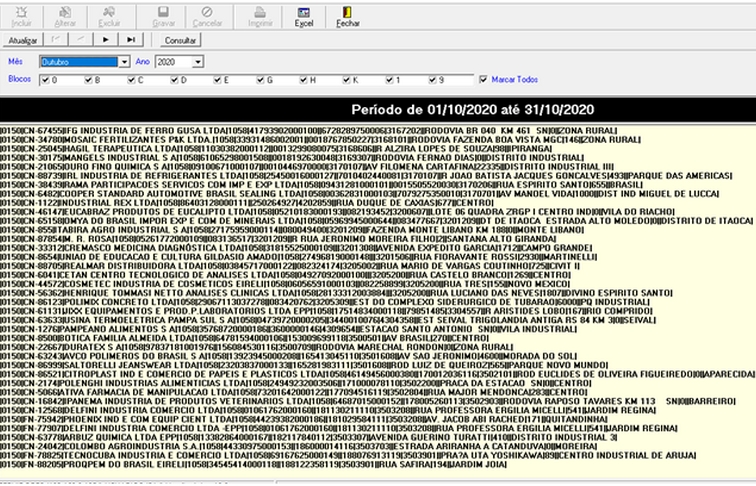Toggle the block E checkbox
Viewport: 756px width, 486px height.
[217, 80]
